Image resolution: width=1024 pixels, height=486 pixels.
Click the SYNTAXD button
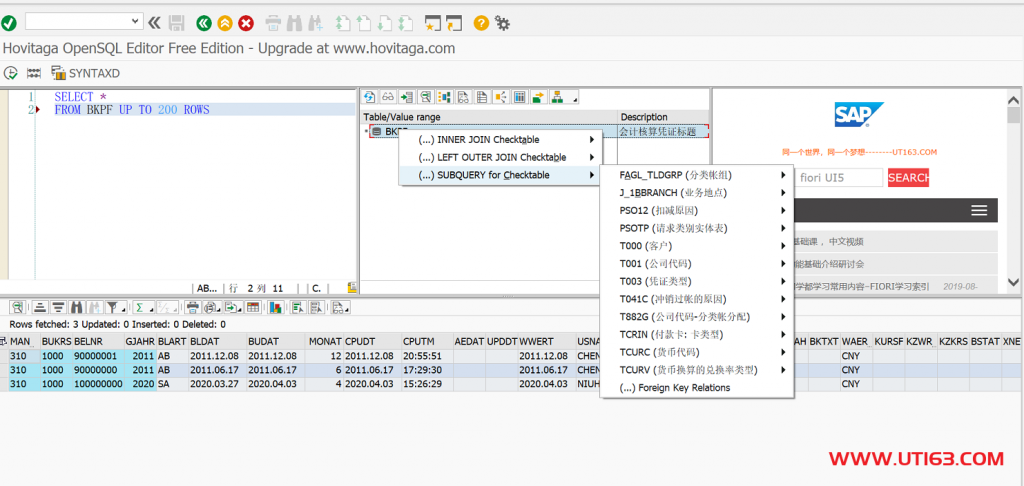86,73
